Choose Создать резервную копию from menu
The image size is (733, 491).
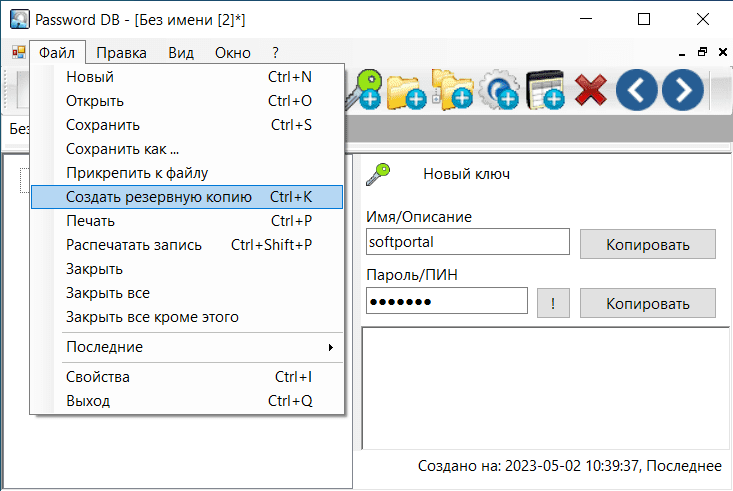click(187, 197)
